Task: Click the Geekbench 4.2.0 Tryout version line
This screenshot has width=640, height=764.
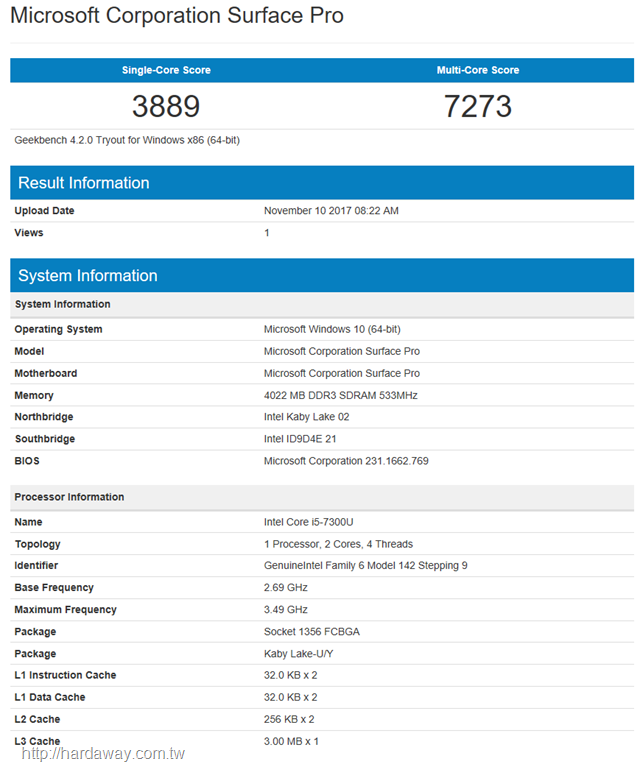Action: 127,140
